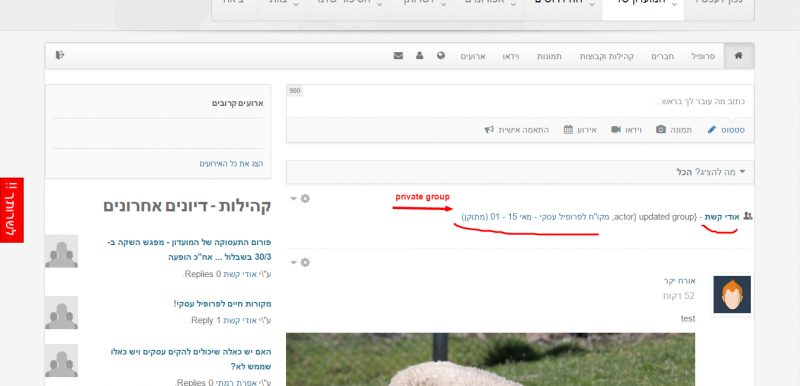Click group avatar beside פורום התעסוקה discussion
Screen dimensions: 800x386
[x=61, y=251]
